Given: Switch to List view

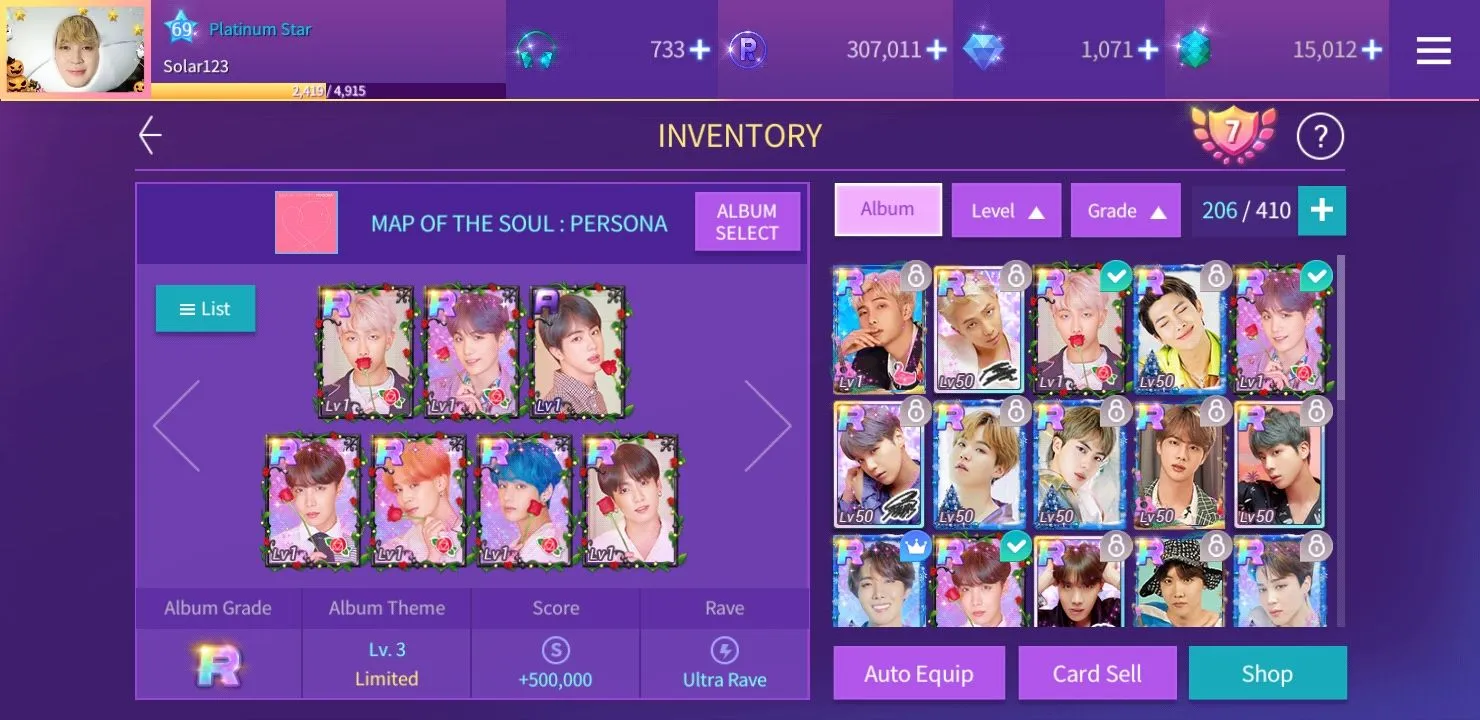Looking at the screenshot, I should click(x=205, y=309).
